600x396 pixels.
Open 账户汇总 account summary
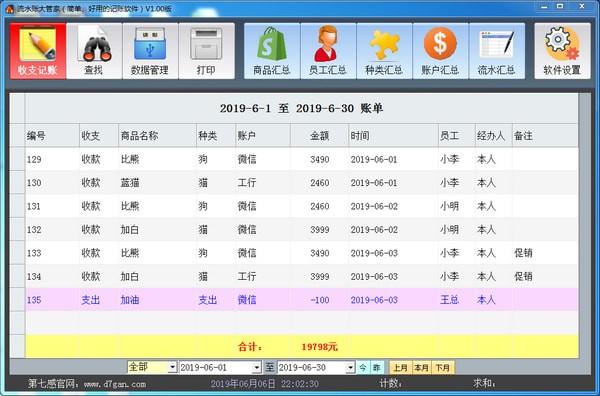pos(440,51)
